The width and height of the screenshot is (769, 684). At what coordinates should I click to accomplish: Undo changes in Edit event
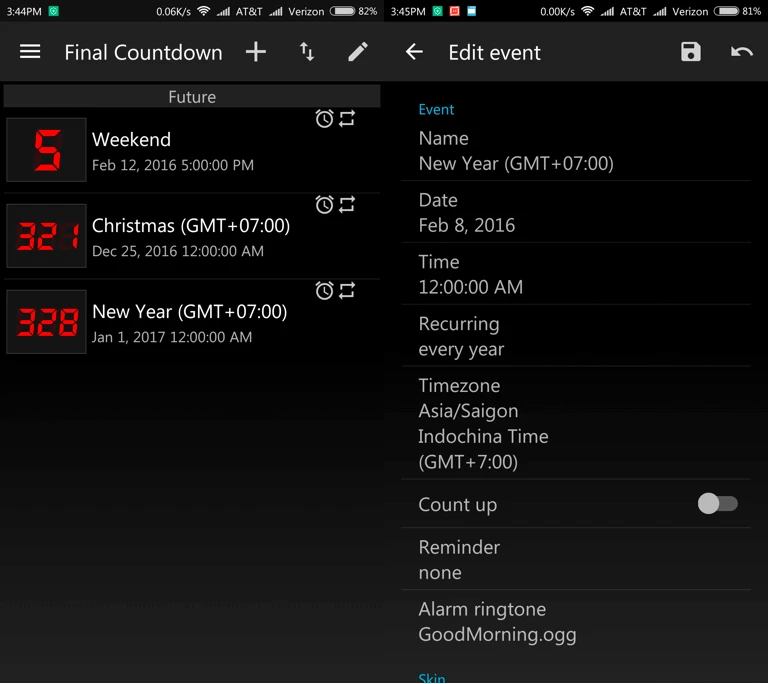(x=742, y=51)
